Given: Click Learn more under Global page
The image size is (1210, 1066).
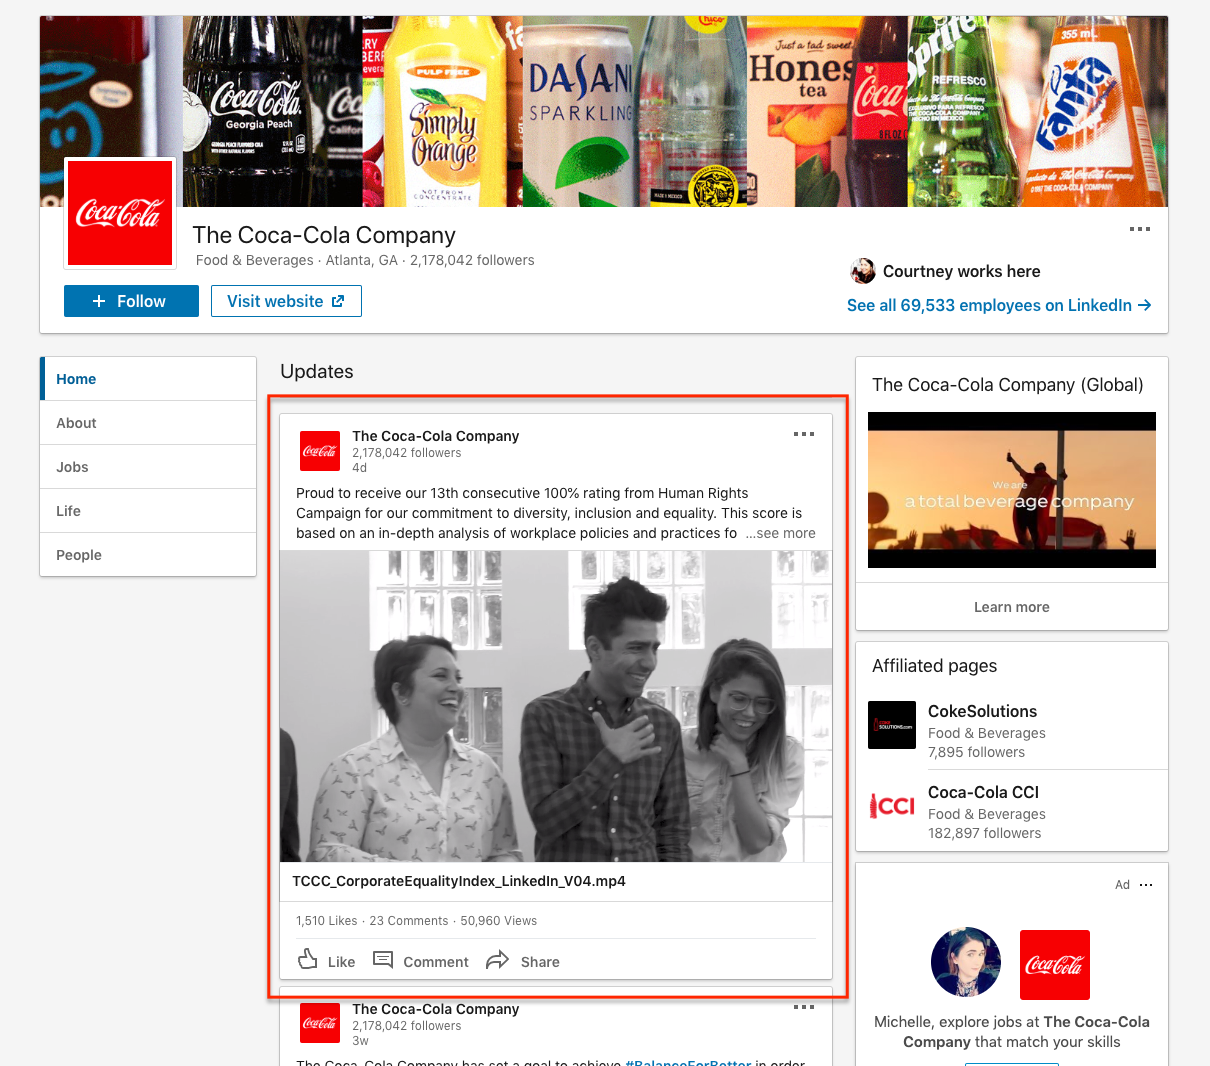Looking at the screenshot, I should pyautogui.click(x=1012, y=607).
